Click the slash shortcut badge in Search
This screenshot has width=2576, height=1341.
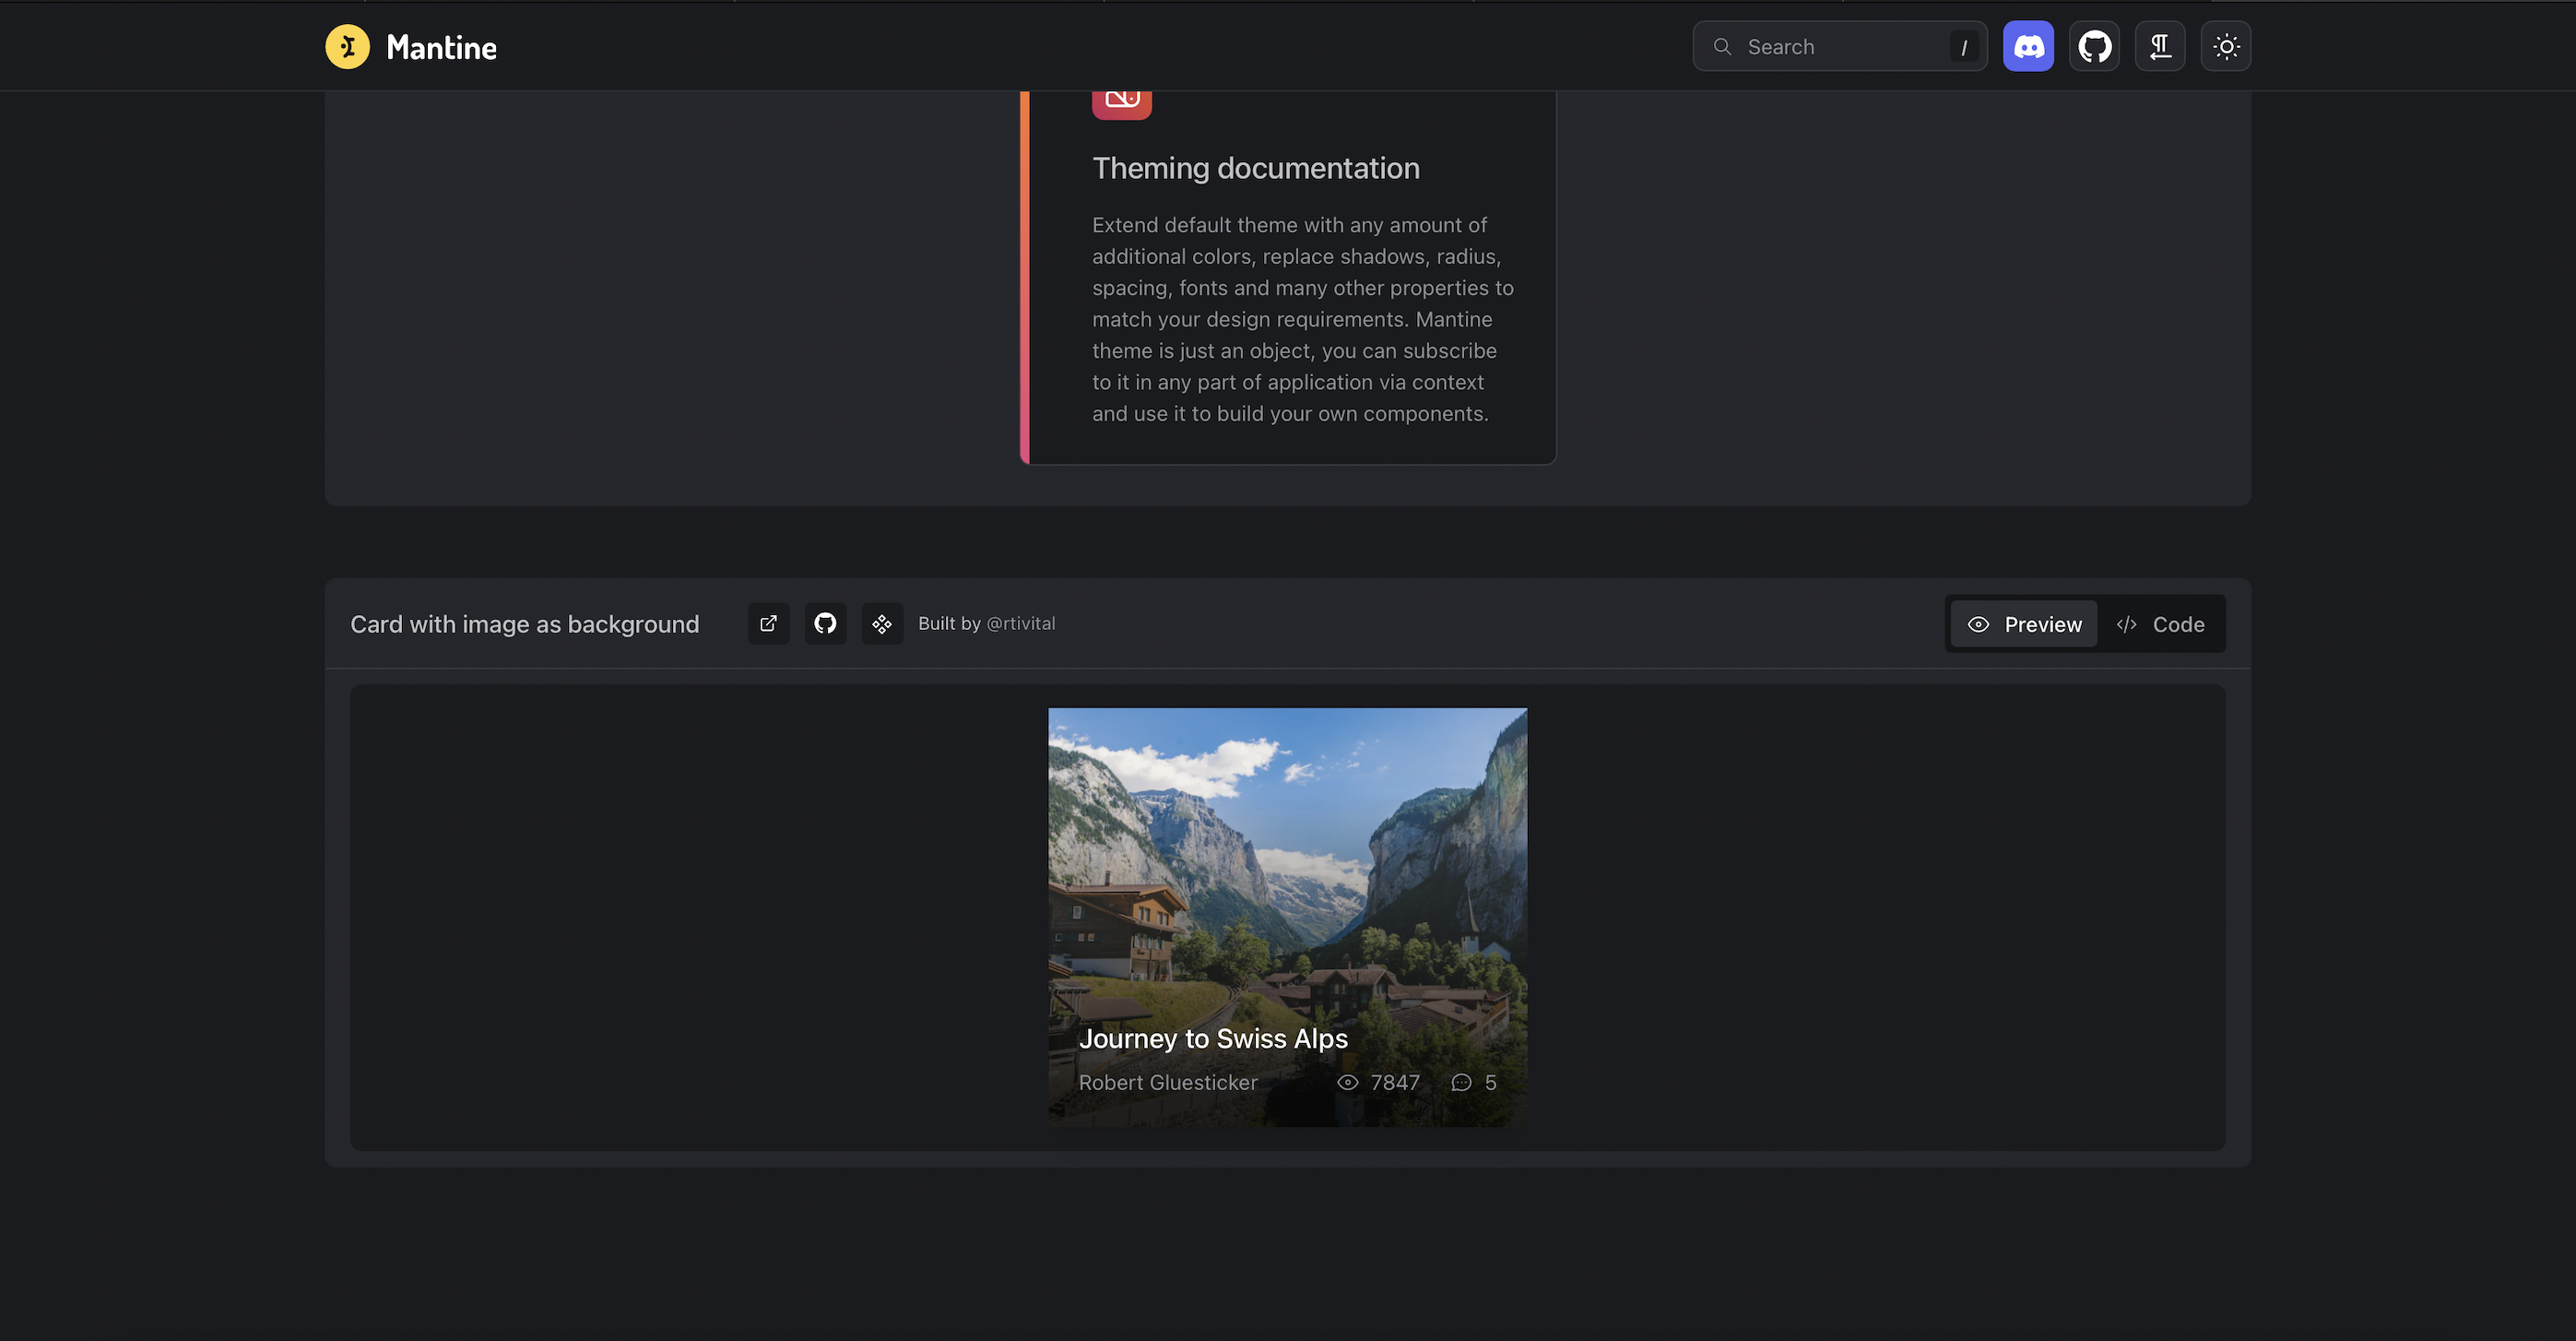pyautogui.click(x=1964, y=47)
